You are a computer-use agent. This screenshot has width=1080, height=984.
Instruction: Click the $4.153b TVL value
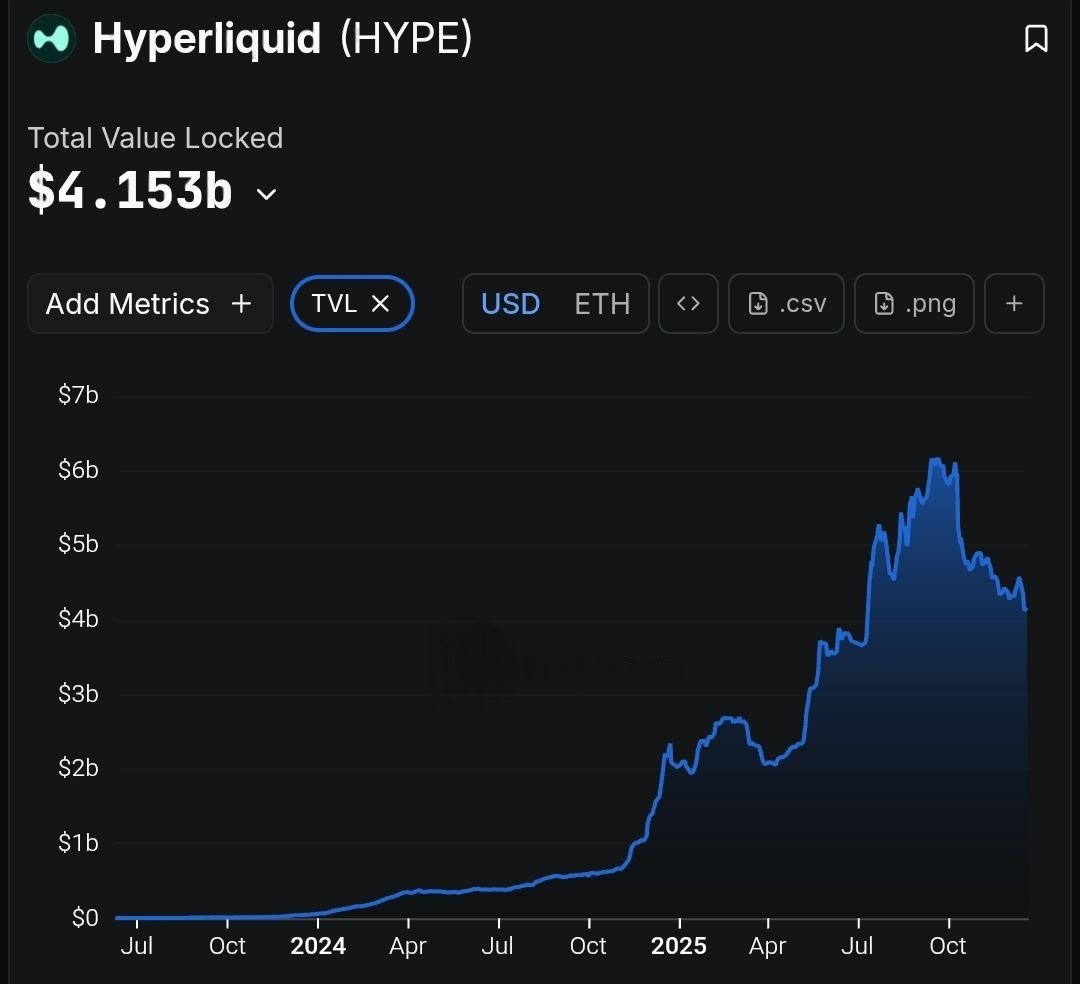click(x=130, y=189)
